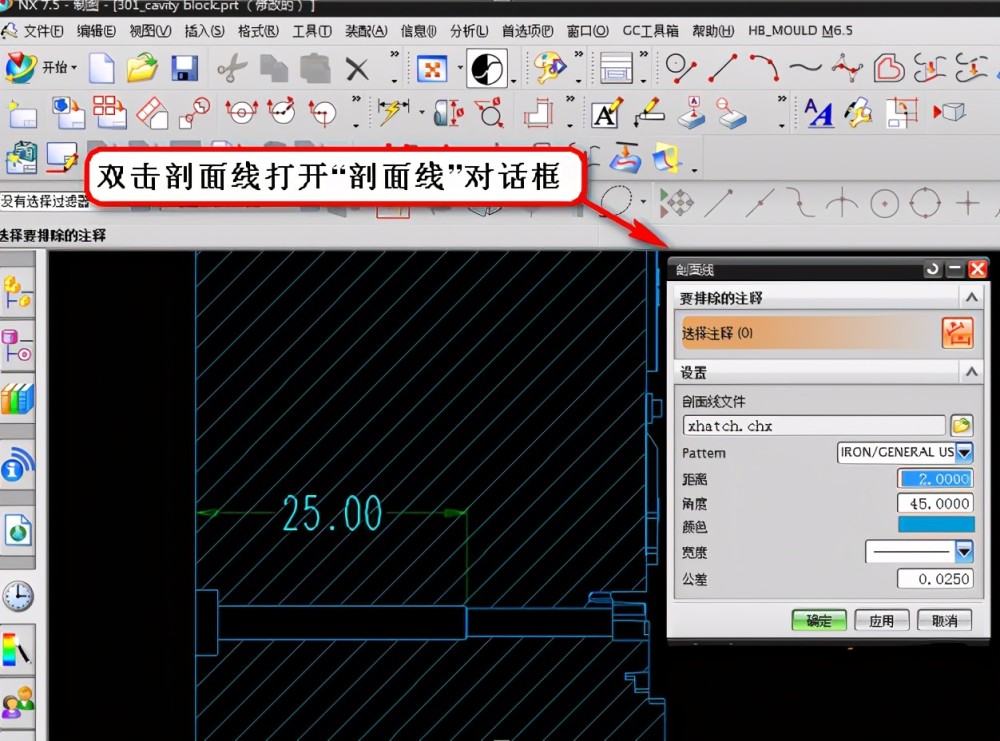Click the Apply button in dialog
Viewport: 1000px width, 741px height.
click(881, 620)
